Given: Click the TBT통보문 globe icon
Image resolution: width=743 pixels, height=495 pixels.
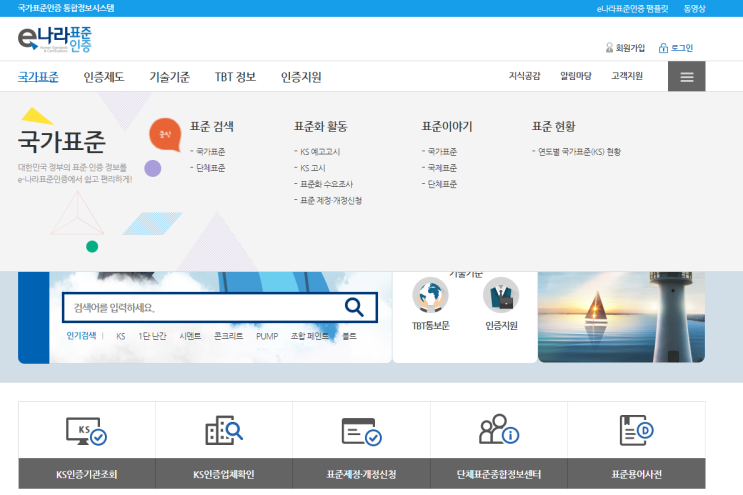Looking at the screenshot, I should [x=430, y=295].
